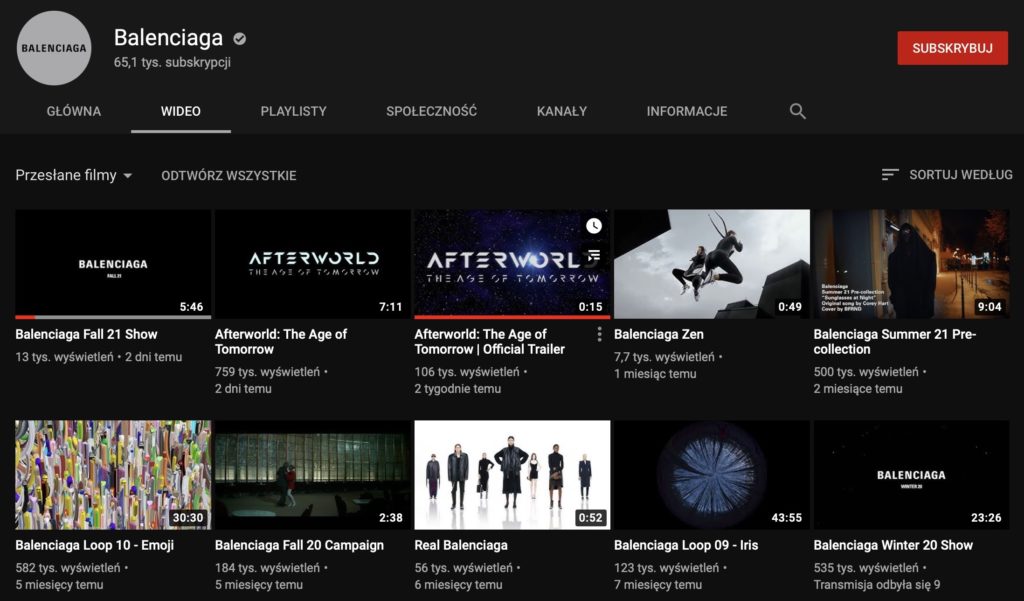Viewport: 1024px width, 601px height.
Task: Click the 500 tys. wyświetleń view count
Action: click(x=866, y=372)
